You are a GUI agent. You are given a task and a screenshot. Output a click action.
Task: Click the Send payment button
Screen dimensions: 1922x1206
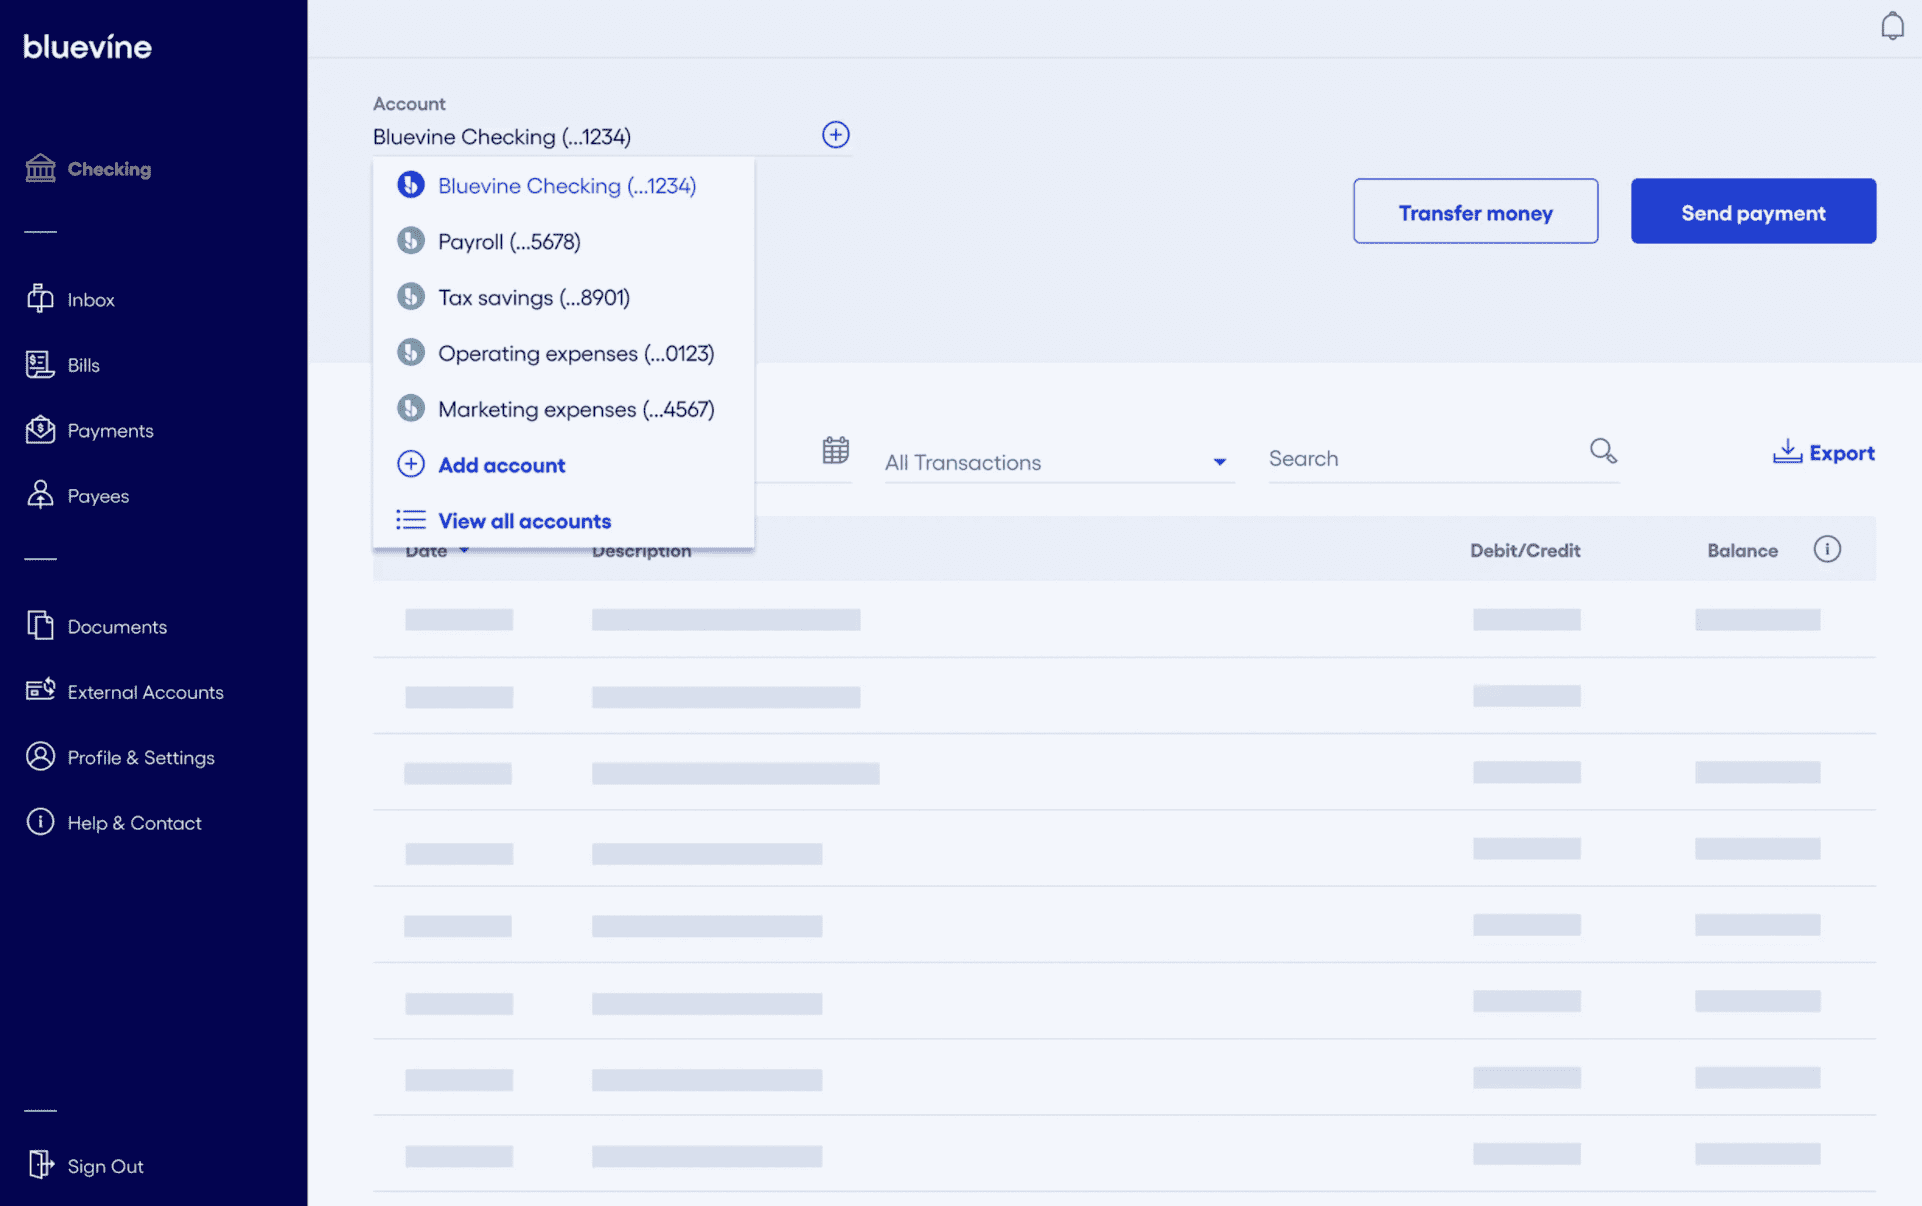tap(1752, 212)
